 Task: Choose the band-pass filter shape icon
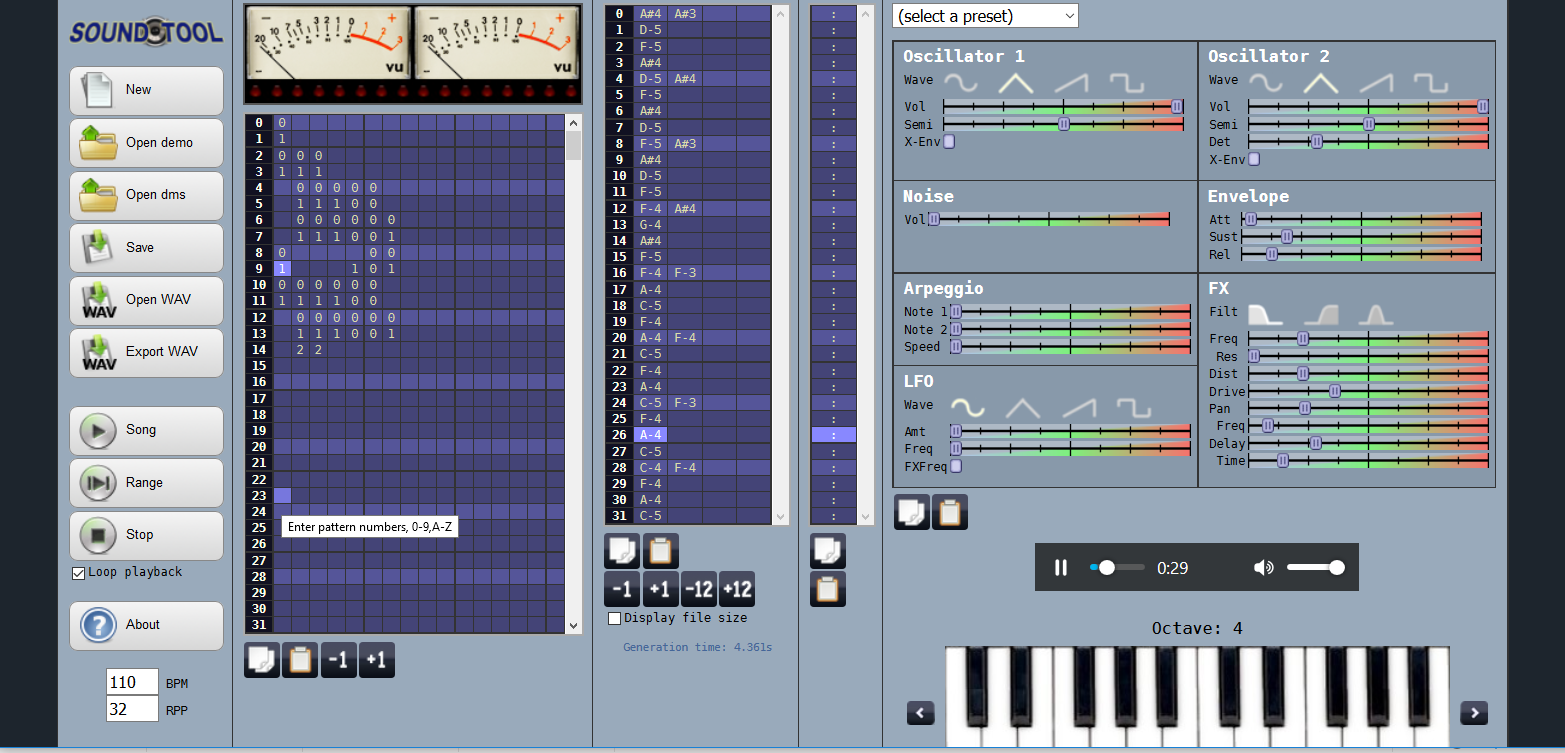click(x=1375, y=314)
